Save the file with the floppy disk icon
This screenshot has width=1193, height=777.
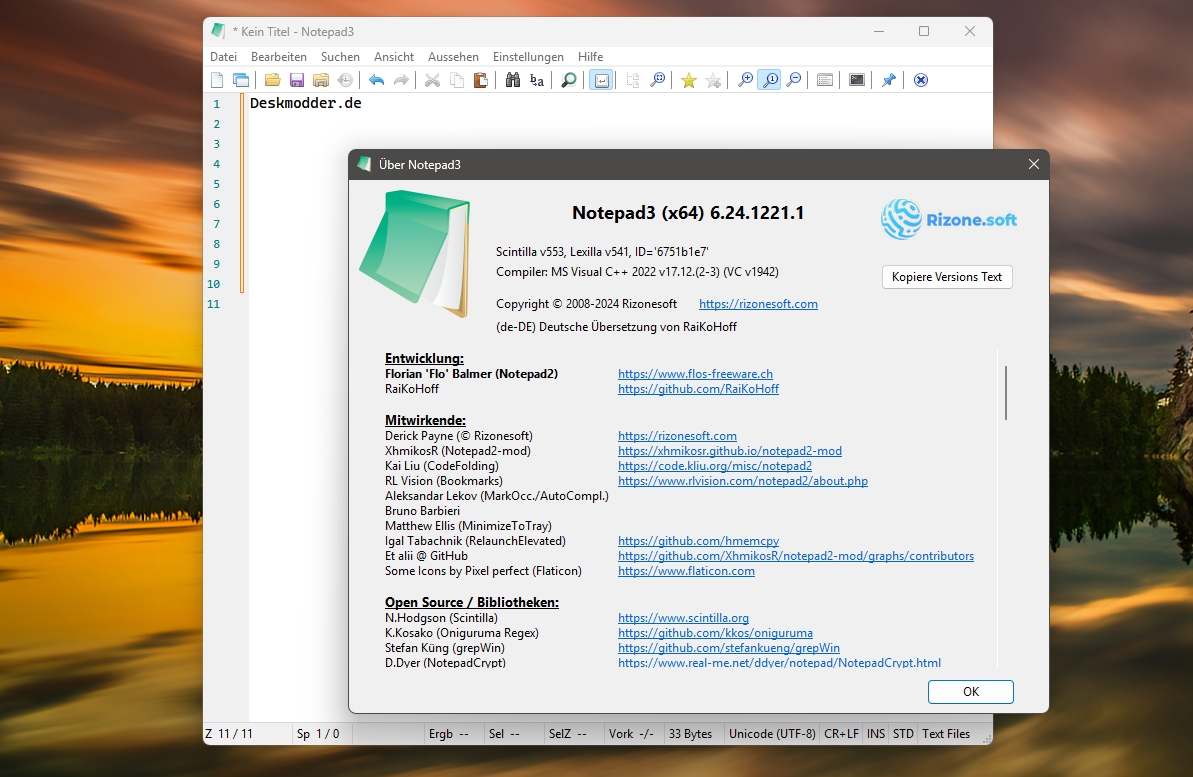[297, 80]
